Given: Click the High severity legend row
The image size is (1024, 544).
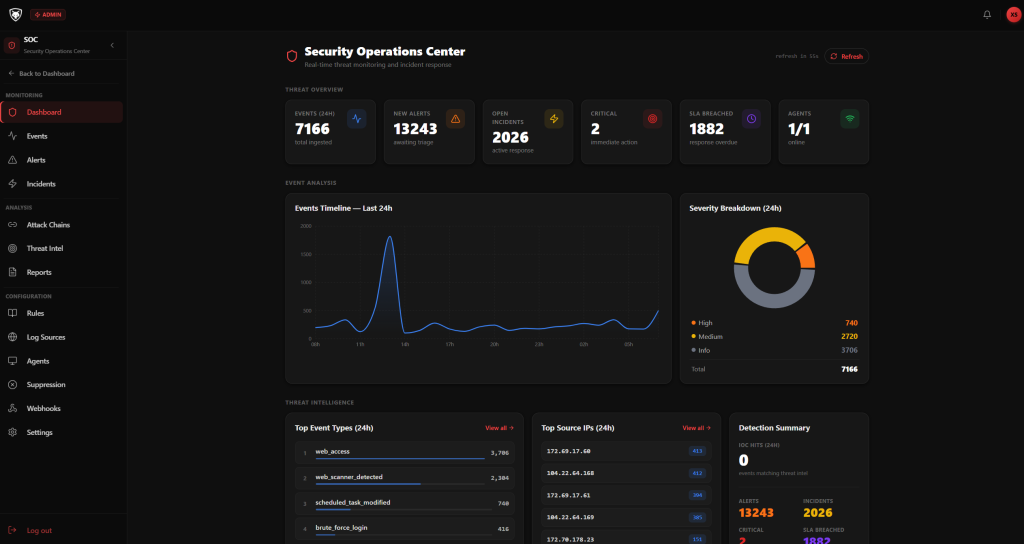Looking at the screenshot, I should pyautogui.click(x=775, y=323).
